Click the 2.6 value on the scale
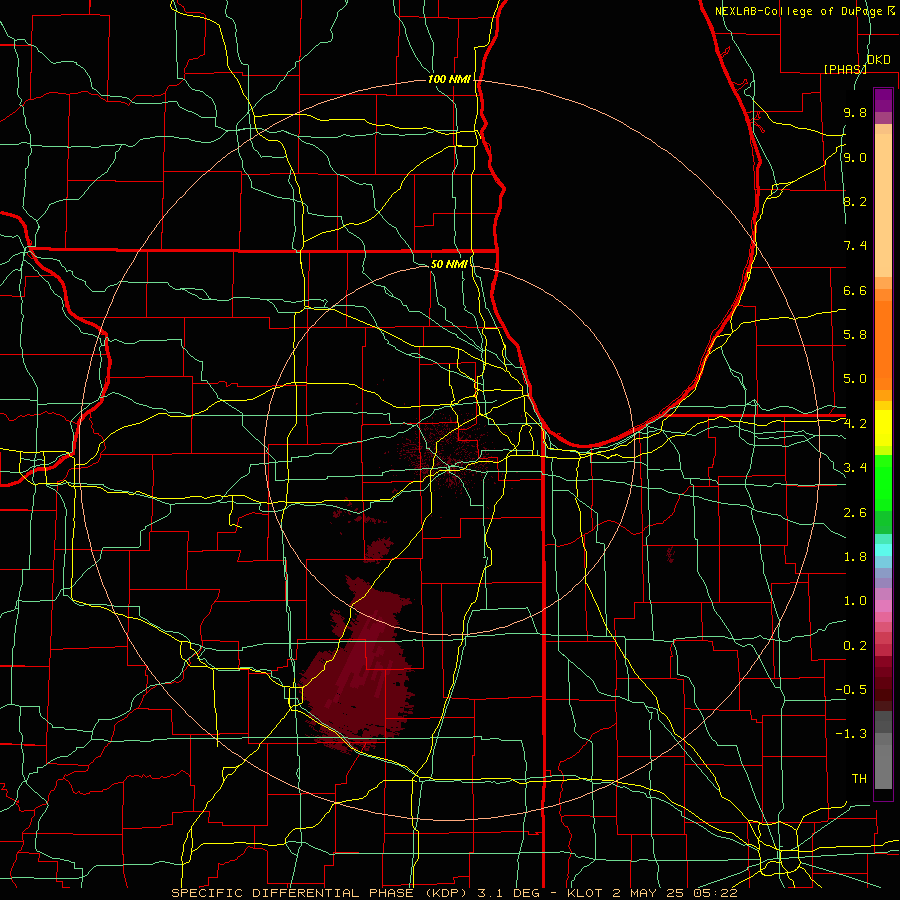The height and width of the screenshot is (900, 900). [x=855, y=513]
